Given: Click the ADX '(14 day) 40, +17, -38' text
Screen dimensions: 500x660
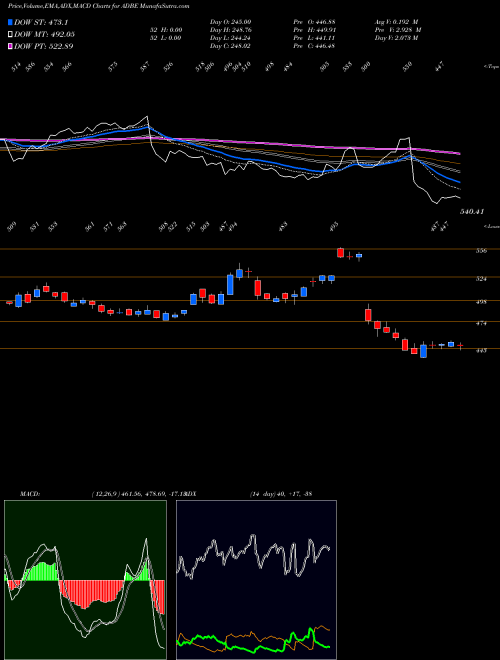Looking at the screenshot, I should pyautogui.click(x=281, y=494).
